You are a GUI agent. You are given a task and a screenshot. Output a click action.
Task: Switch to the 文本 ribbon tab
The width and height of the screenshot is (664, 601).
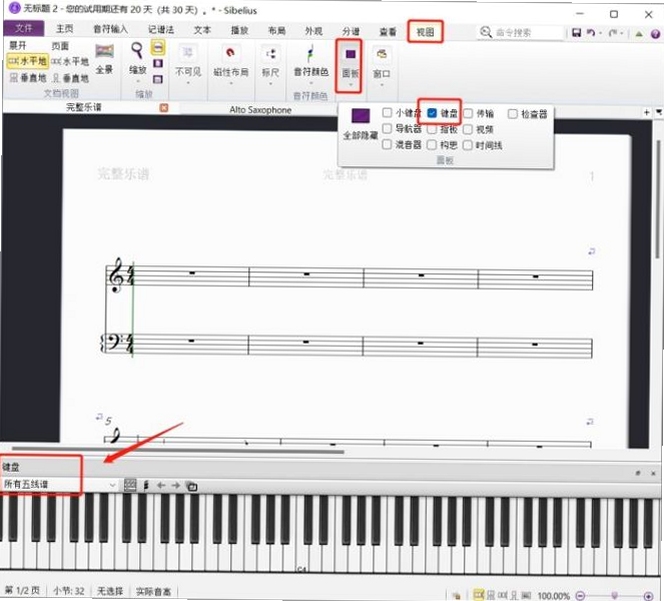coord(202,30)
